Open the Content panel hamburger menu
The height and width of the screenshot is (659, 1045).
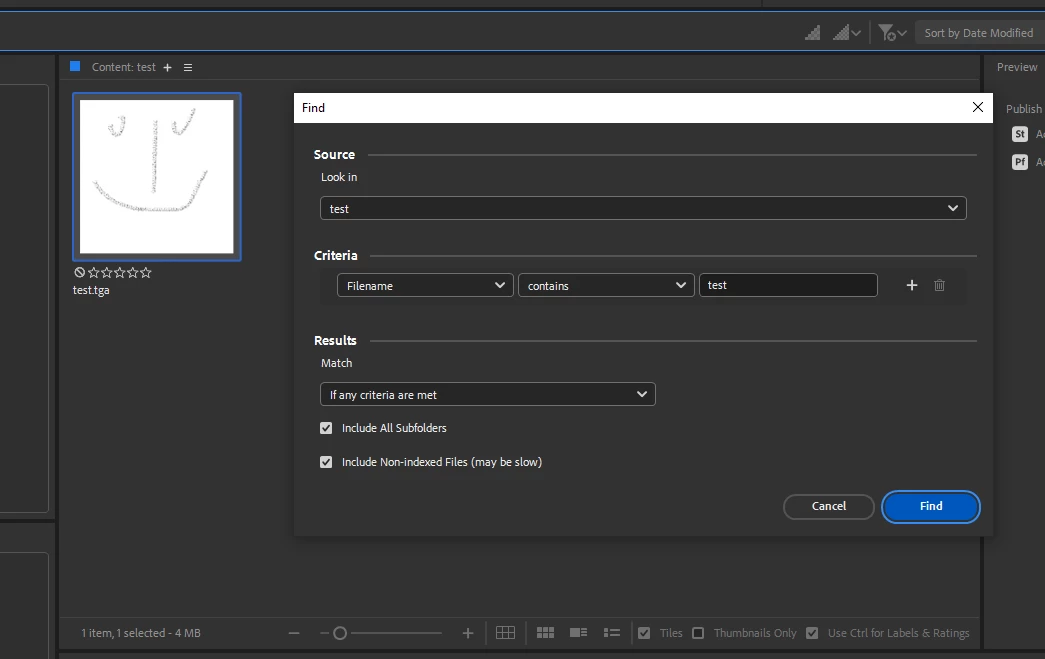point(188,67)
